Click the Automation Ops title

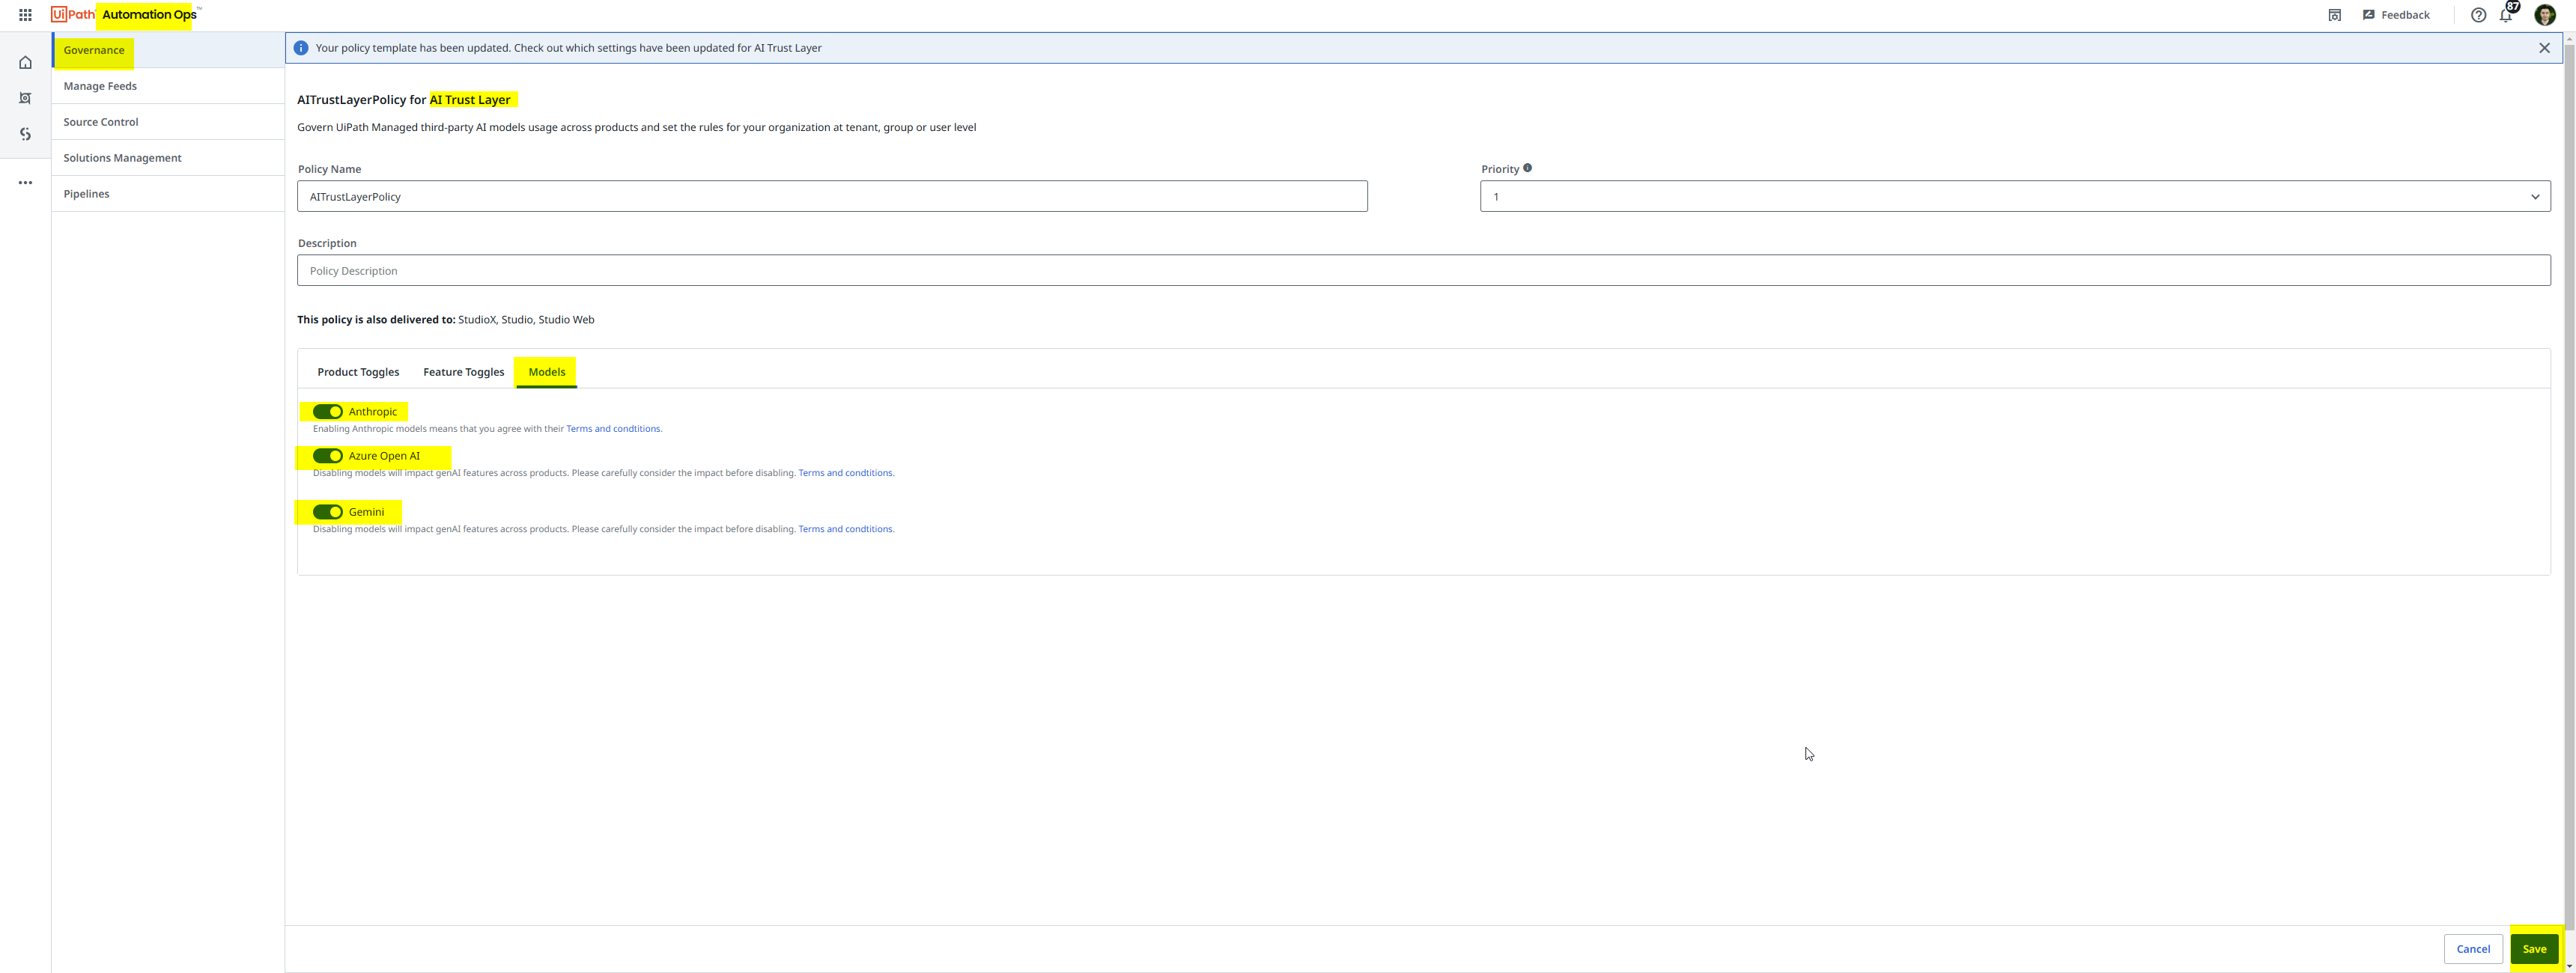(x=149, y=15)
